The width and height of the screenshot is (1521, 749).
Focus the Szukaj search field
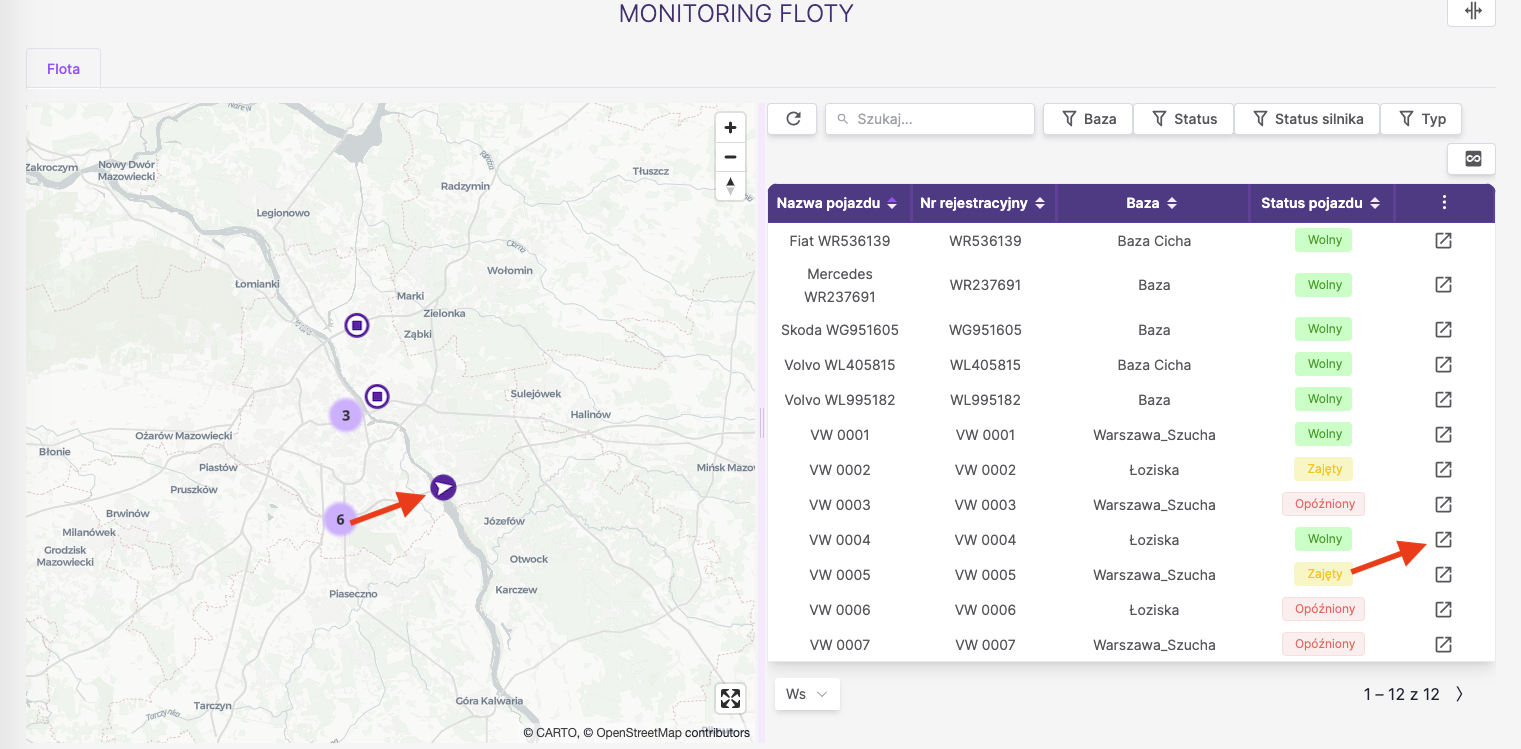(x=930, y=119)
